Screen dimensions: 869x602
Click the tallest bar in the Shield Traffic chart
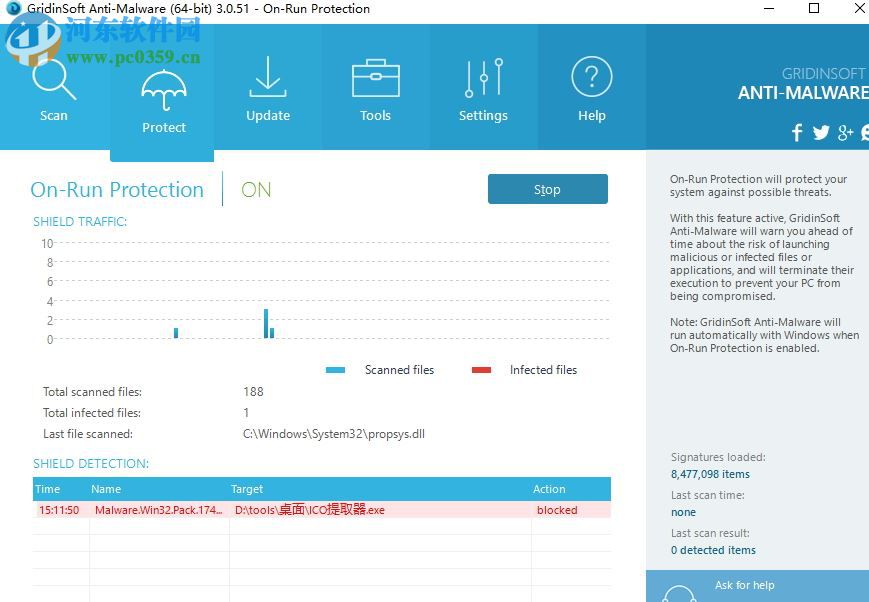(x=266, y=322)
